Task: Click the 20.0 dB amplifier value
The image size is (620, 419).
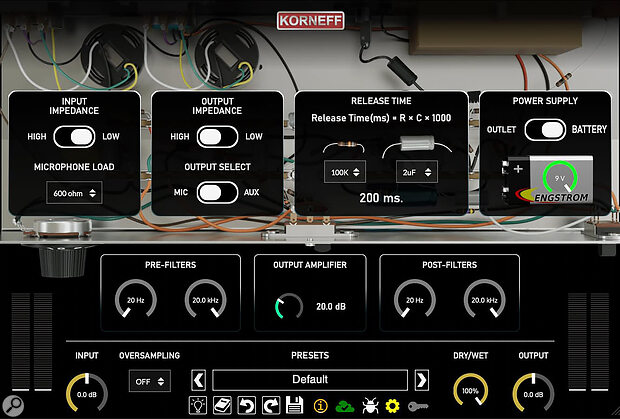Action: (331, 306)
